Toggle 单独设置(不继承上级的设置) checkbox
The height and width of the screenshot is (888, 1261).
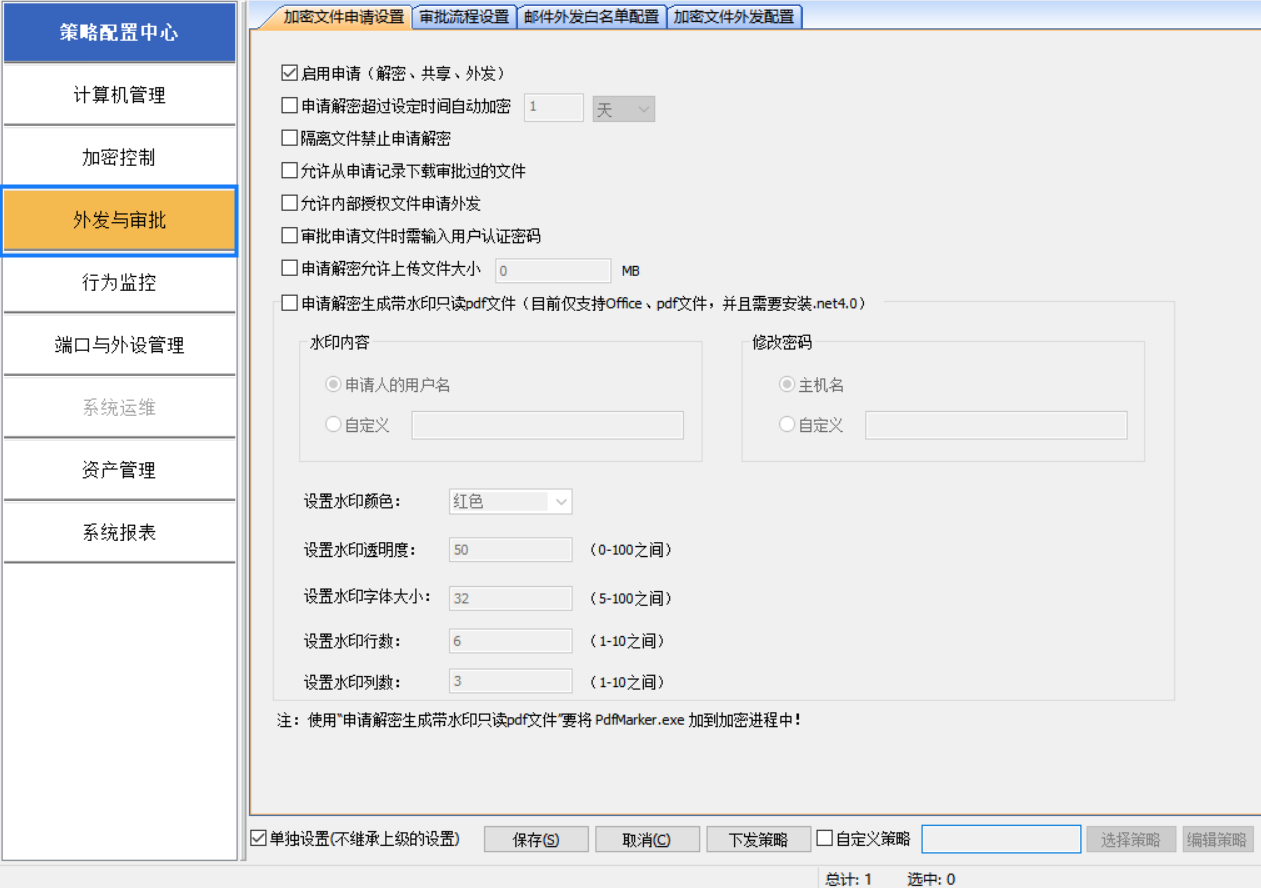point(259,838)
